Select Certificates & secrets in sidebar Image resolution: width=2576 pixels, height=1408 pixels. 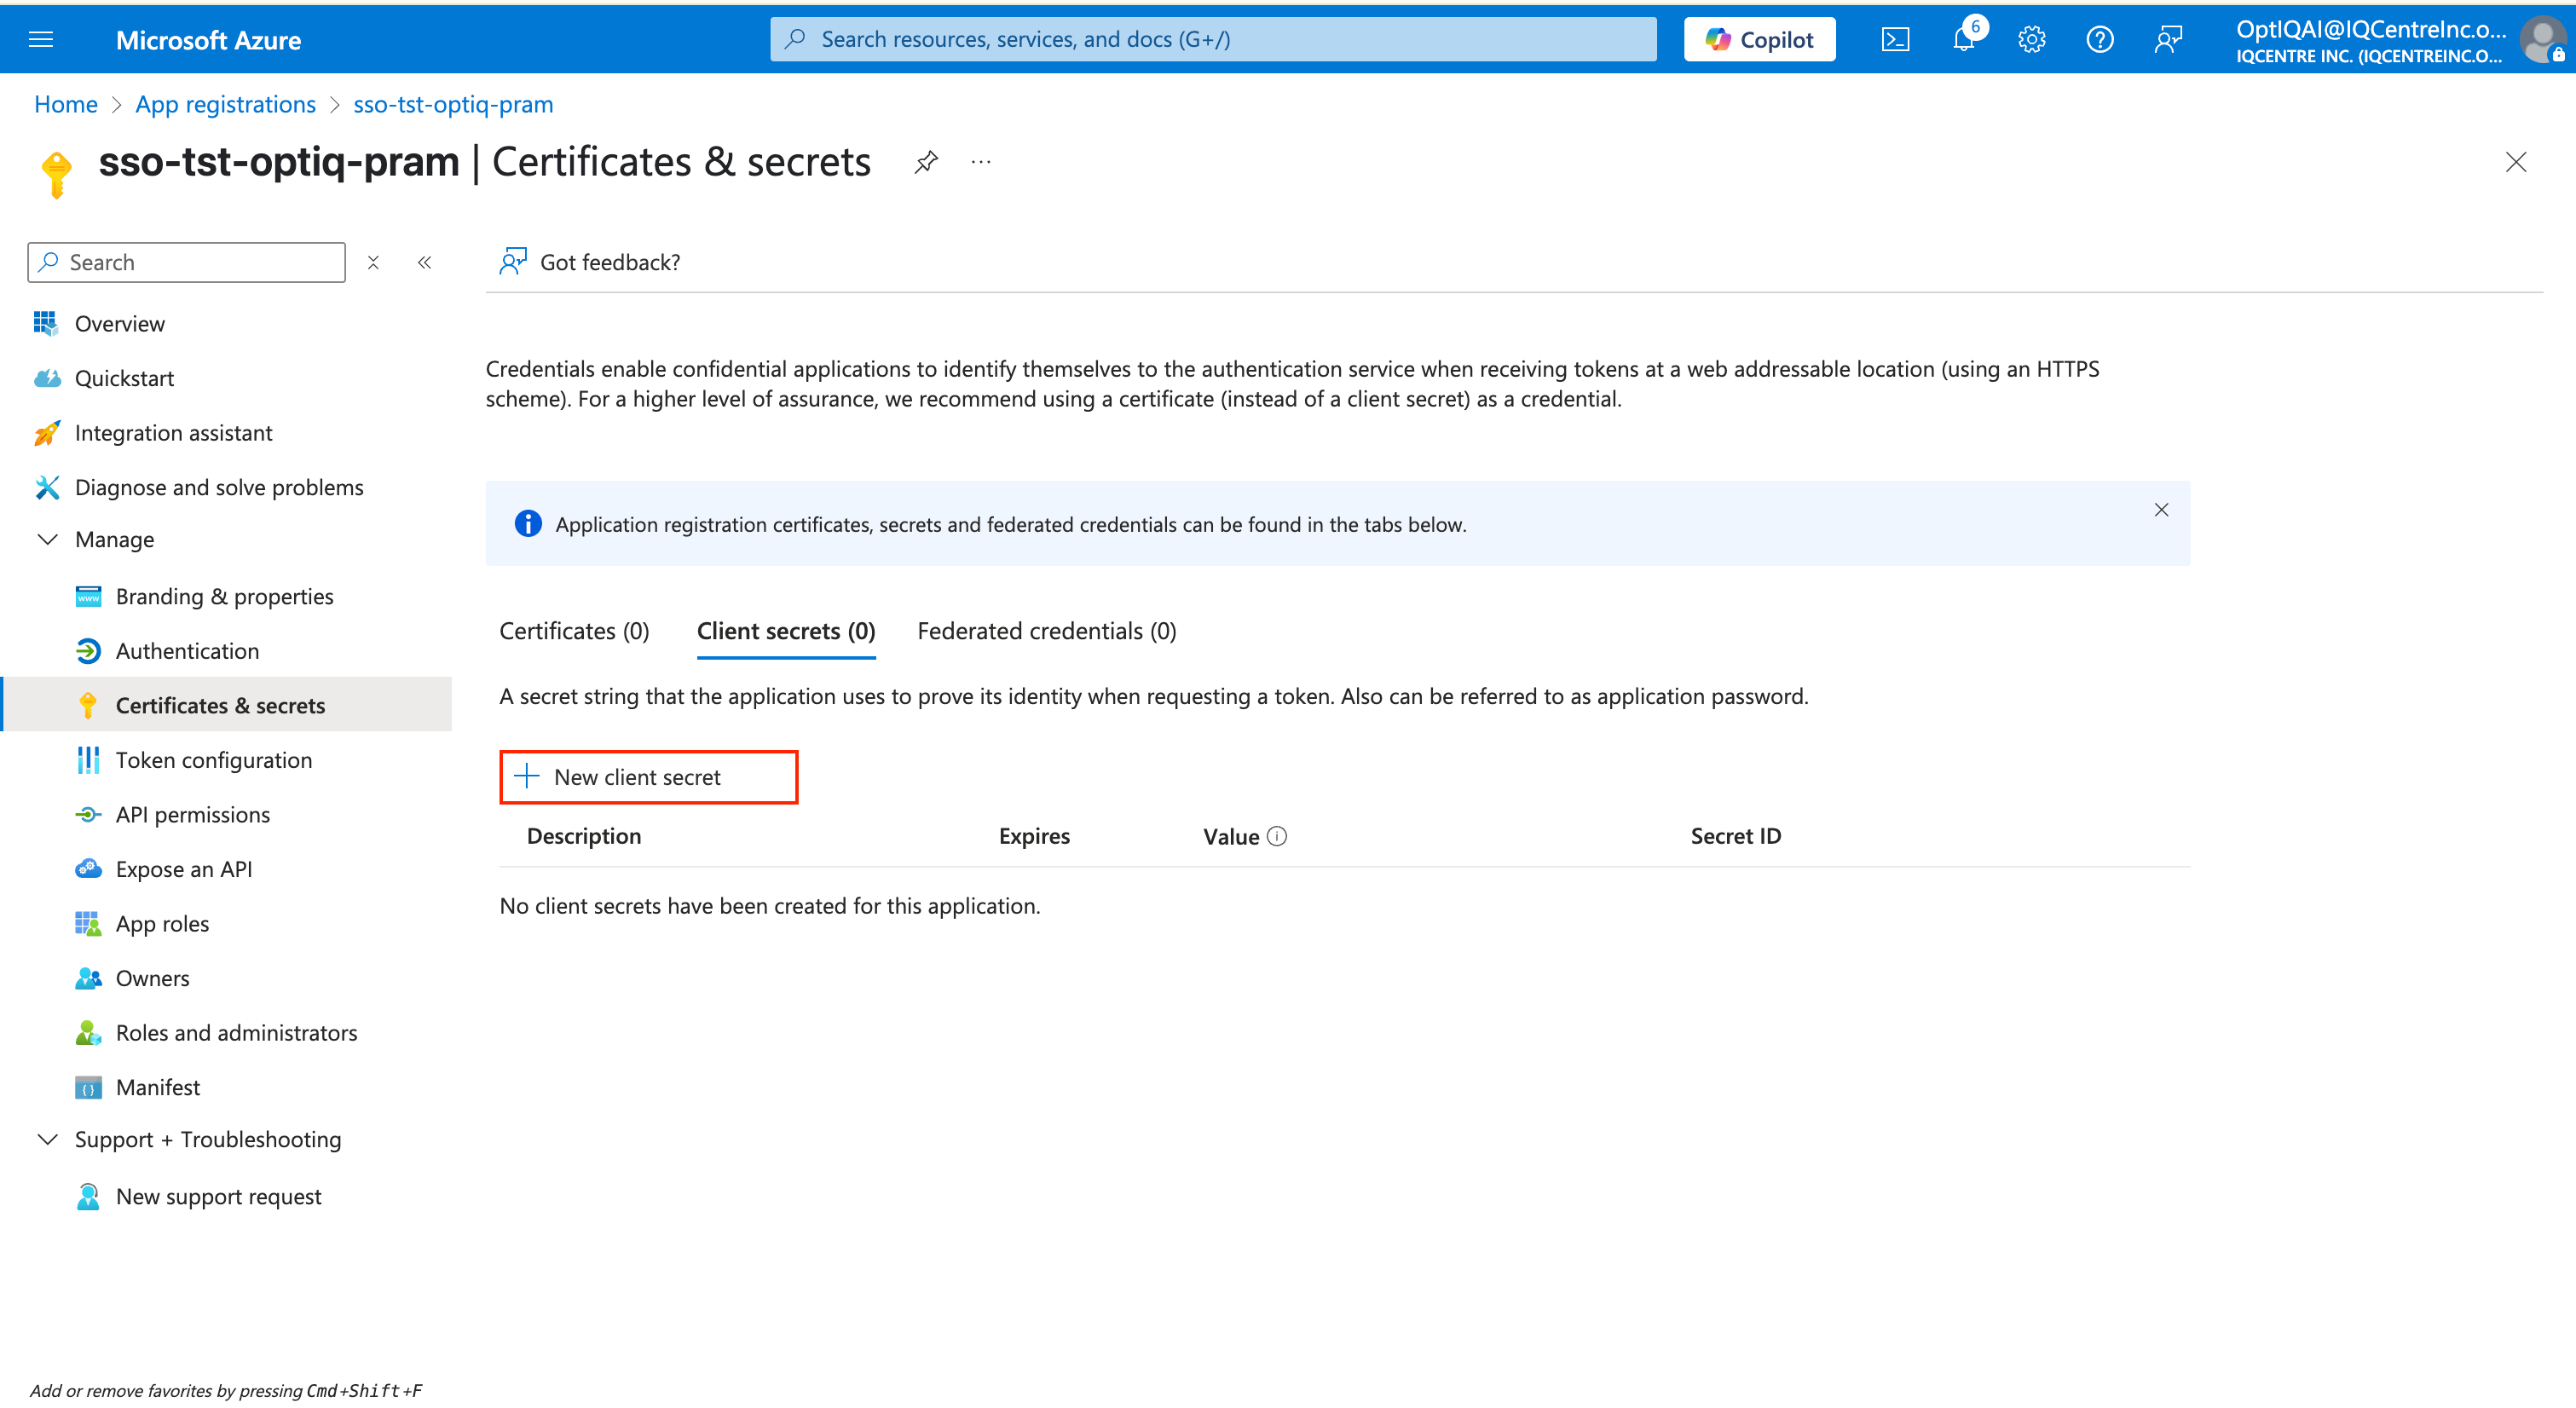[x=228, y=705]
